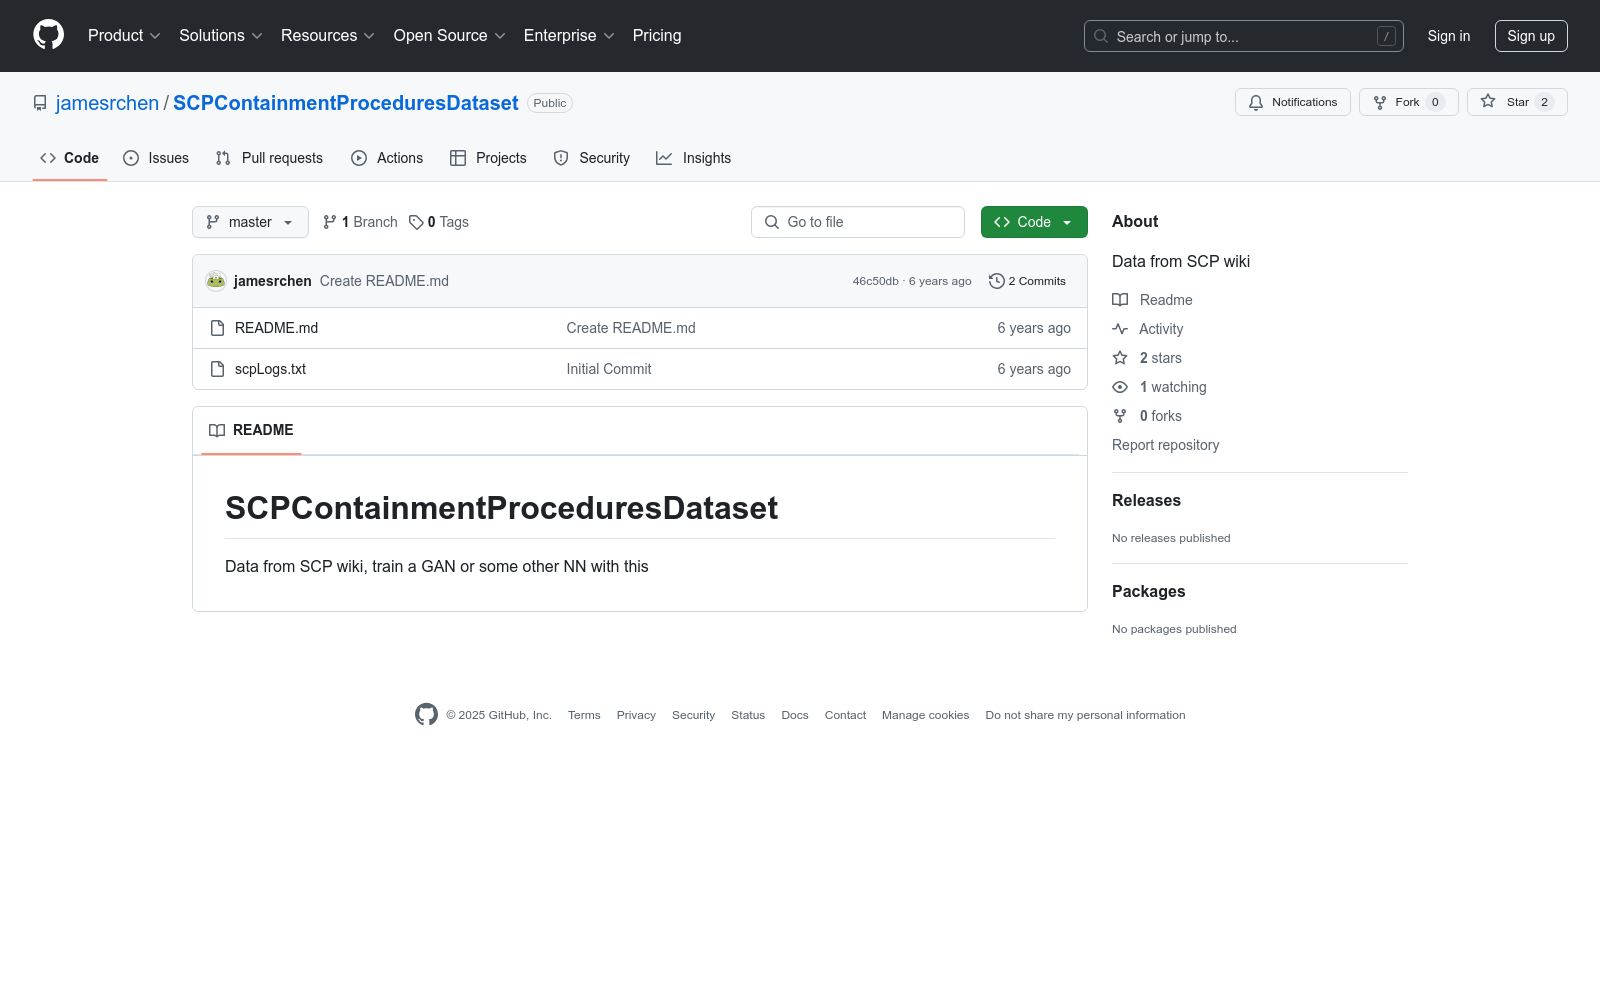This screenshot has height=1000, width=1600.
Task: Open the master branch selector dropdown
Action: 250,222
